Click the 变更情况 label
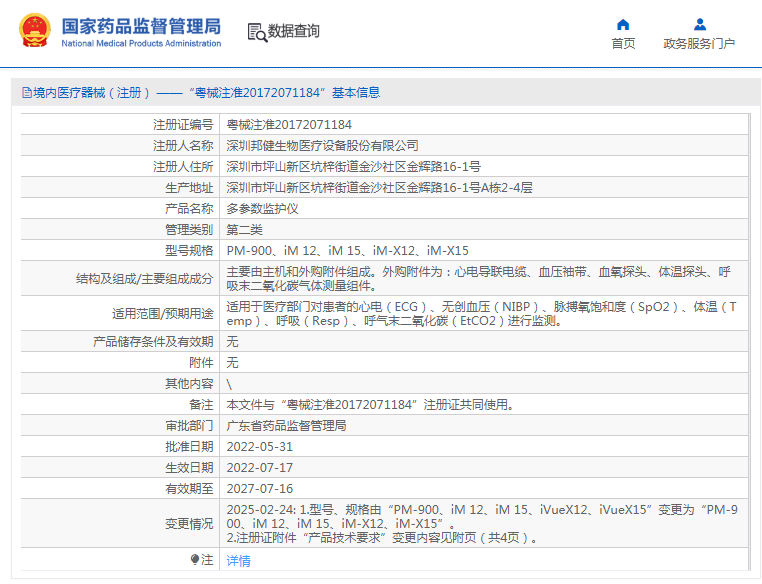Screen dimensions: 762x584 click(x=189, y=523)
